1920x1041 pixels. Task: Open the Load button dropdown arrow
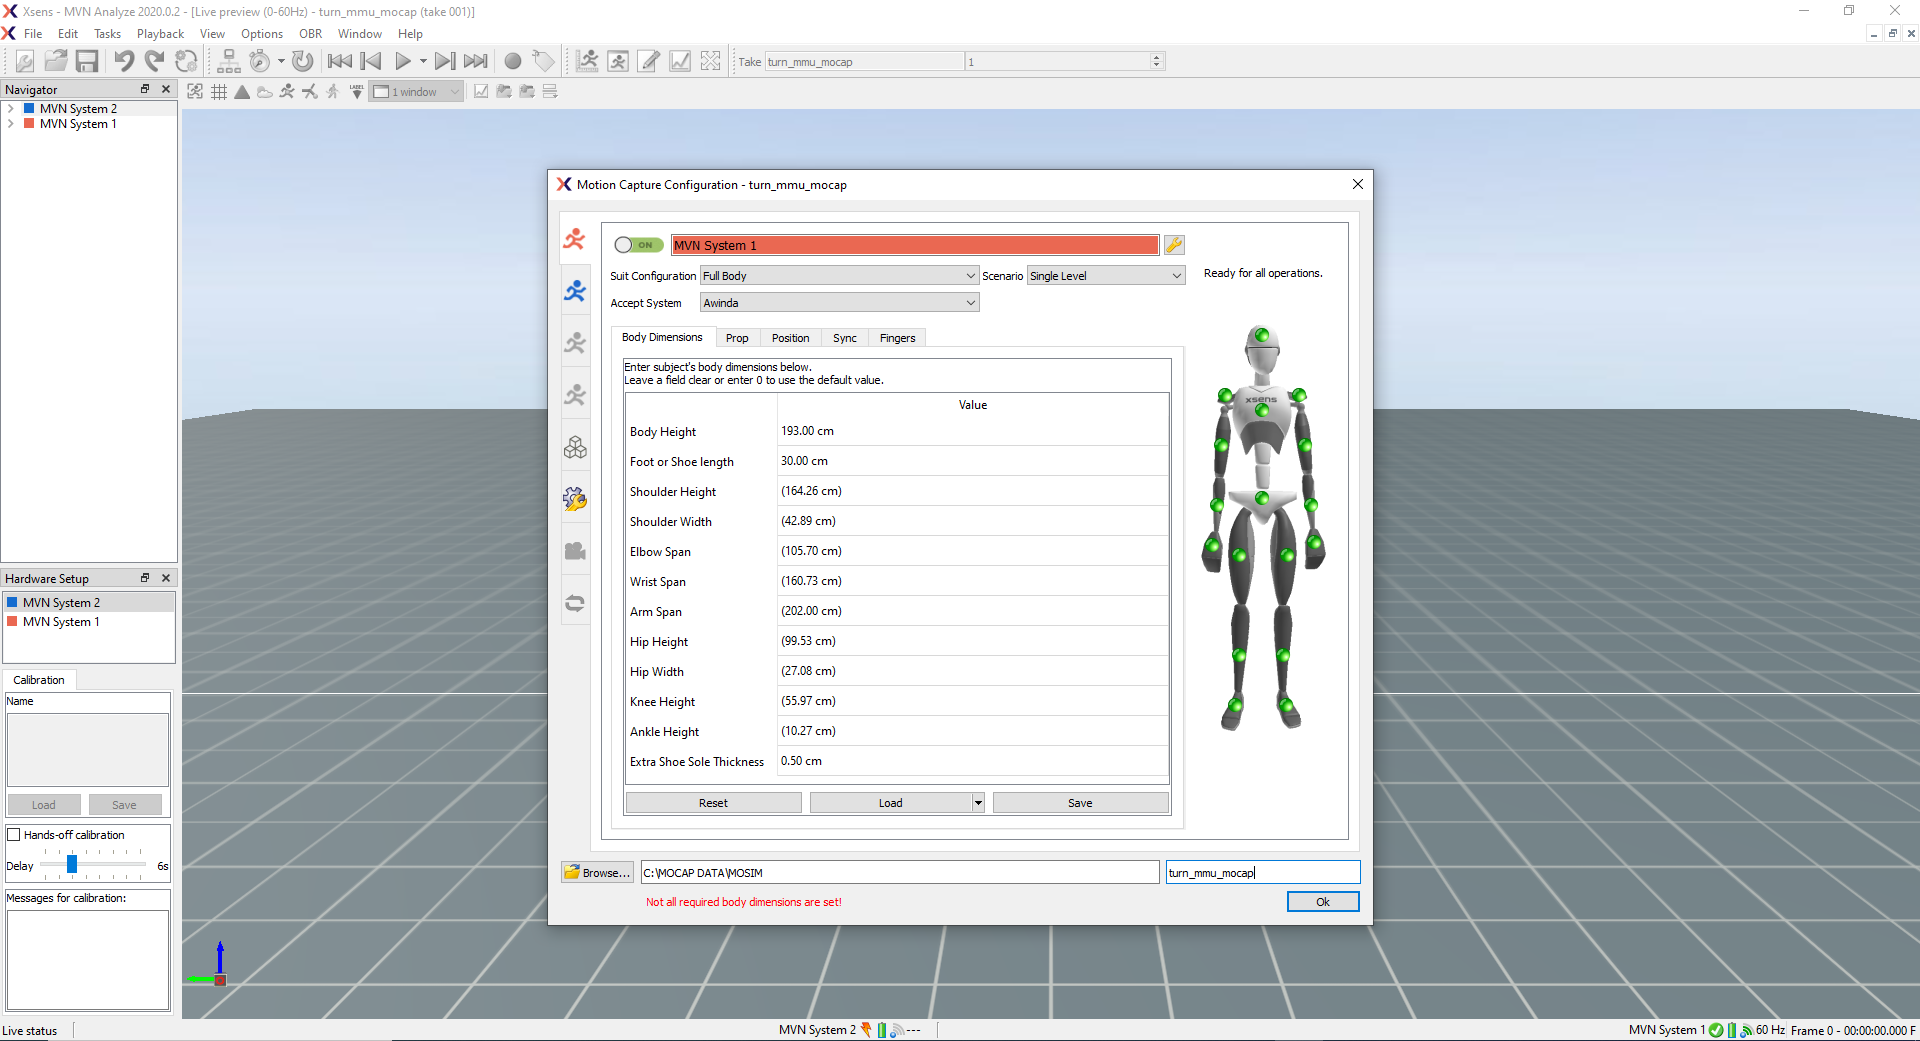pyautogui.click(x=978, y=803)
